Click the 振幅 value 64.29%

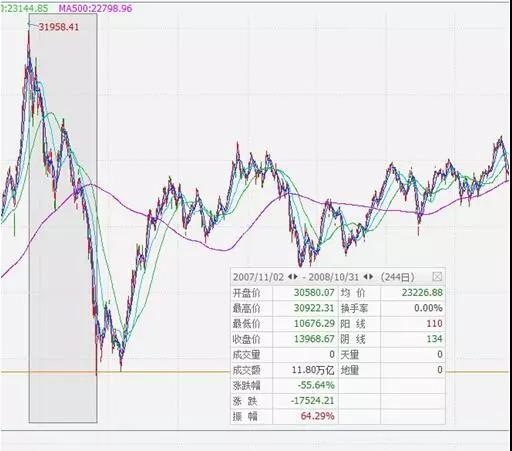point(317,416)
